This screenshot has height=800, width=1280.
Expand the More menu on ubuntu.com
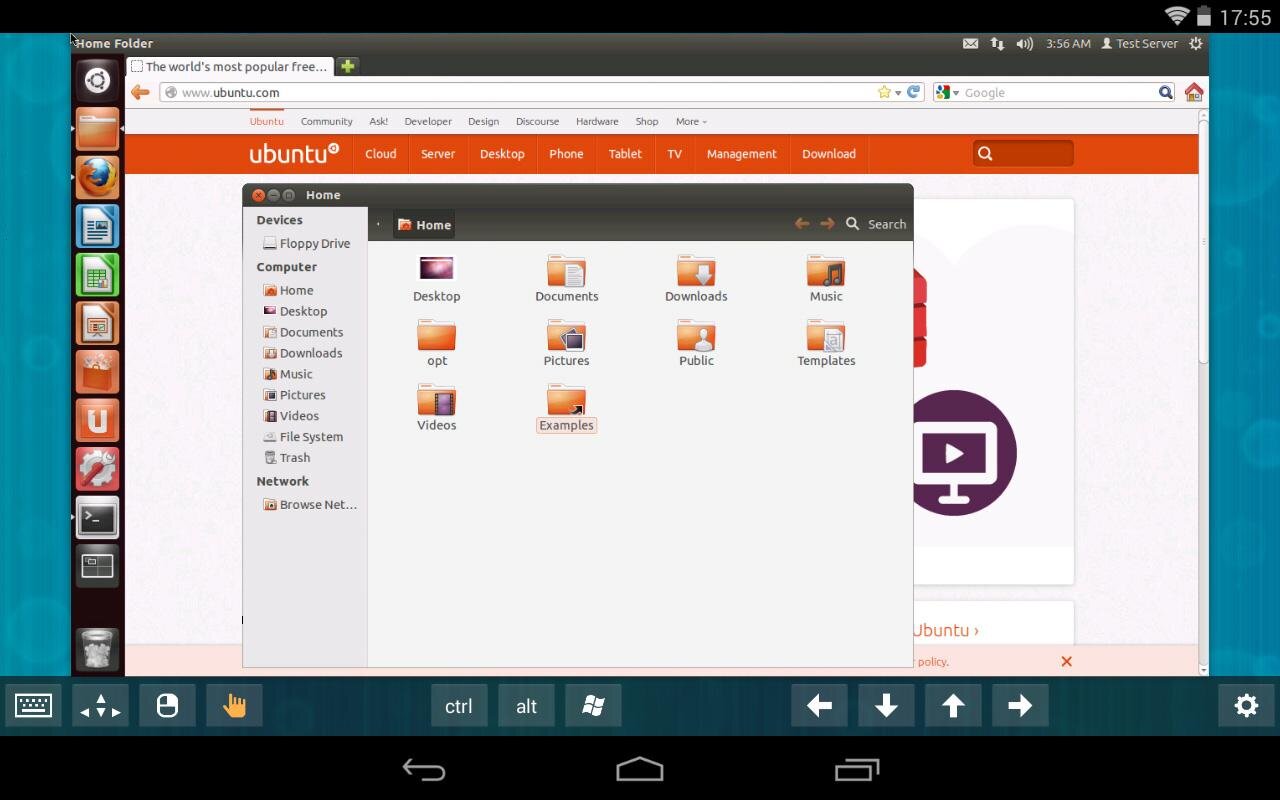pyautogui.click(x=691, y=122)
